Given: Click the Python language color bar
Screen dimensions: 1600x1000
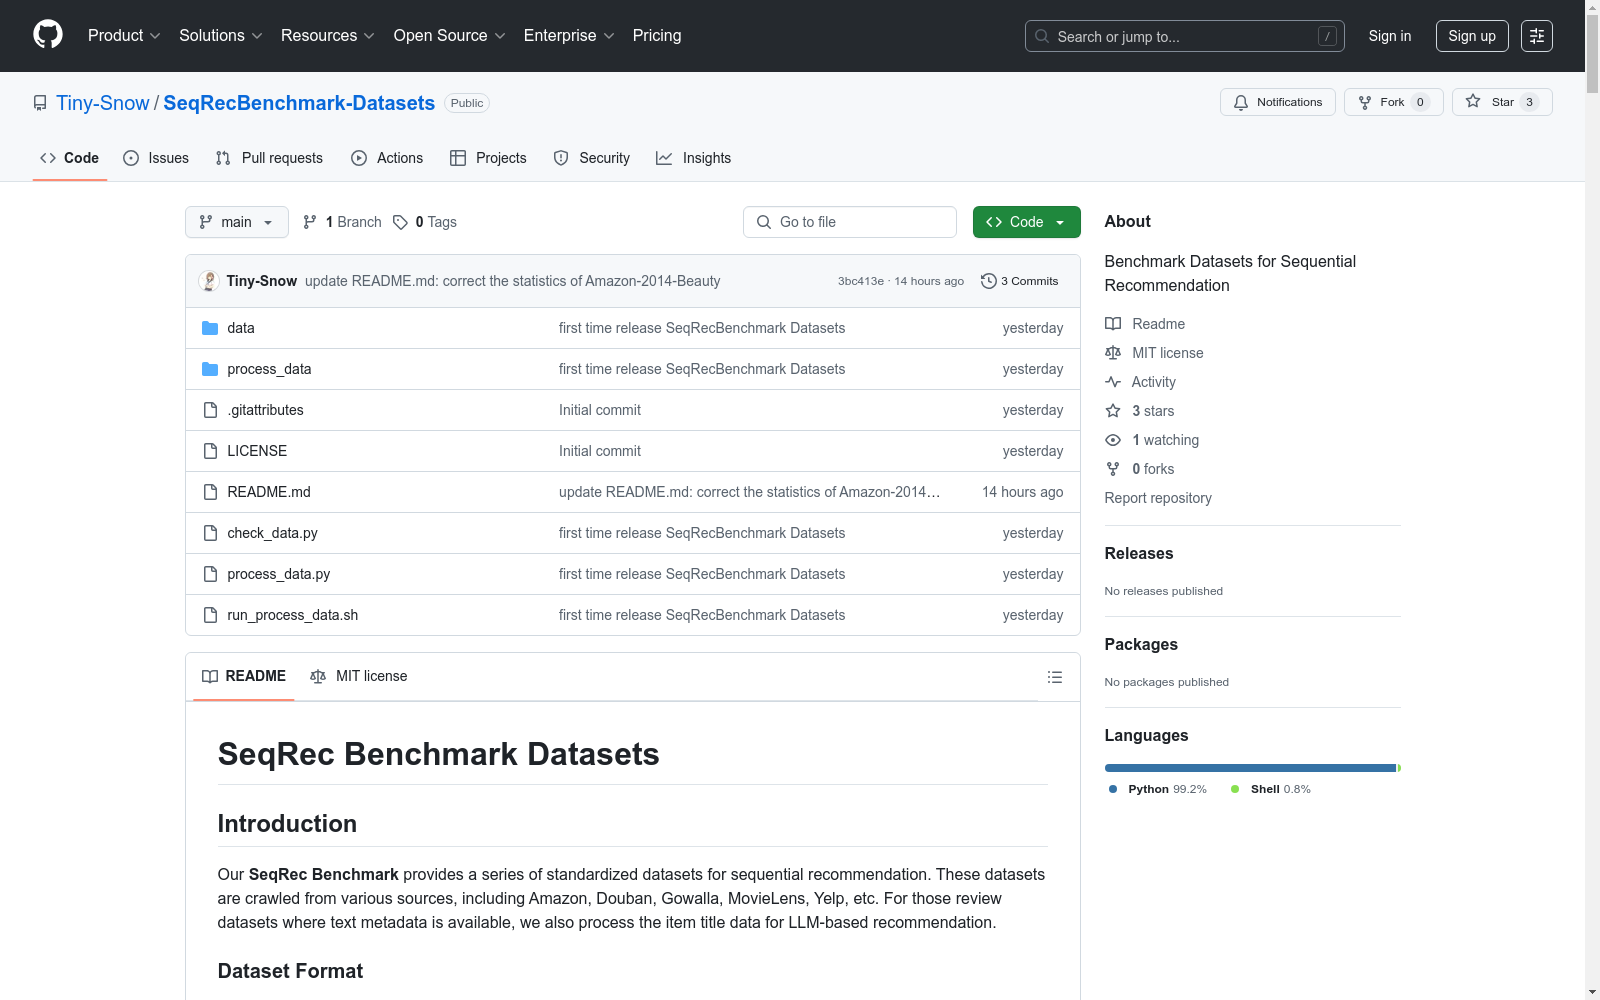Looking at the screenshot, I should click(x=1240, y=768).
